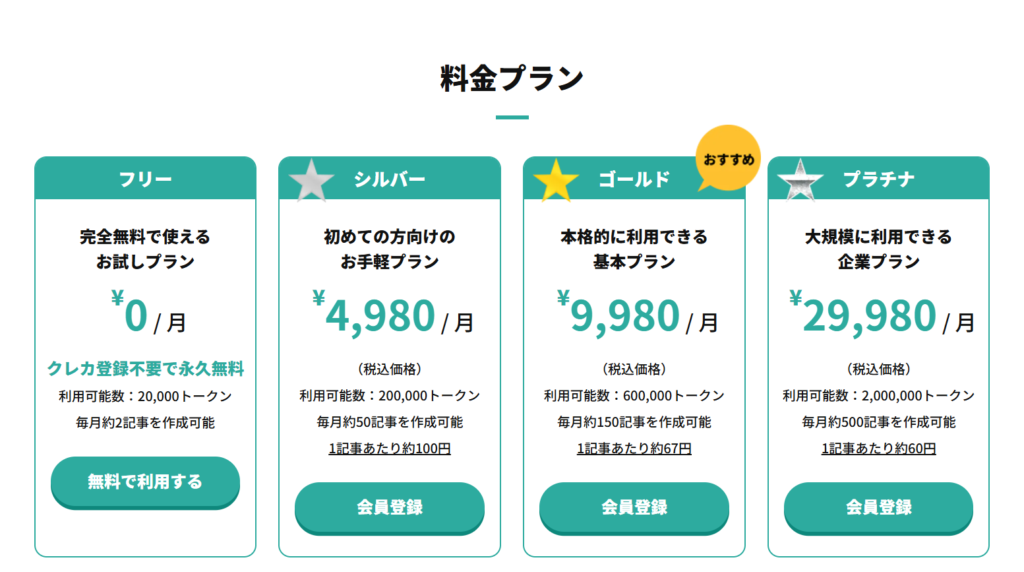Click the silver star icon on シルバー plan
The height and width of the screenshot is (572, 1024).
pos(312,180)
